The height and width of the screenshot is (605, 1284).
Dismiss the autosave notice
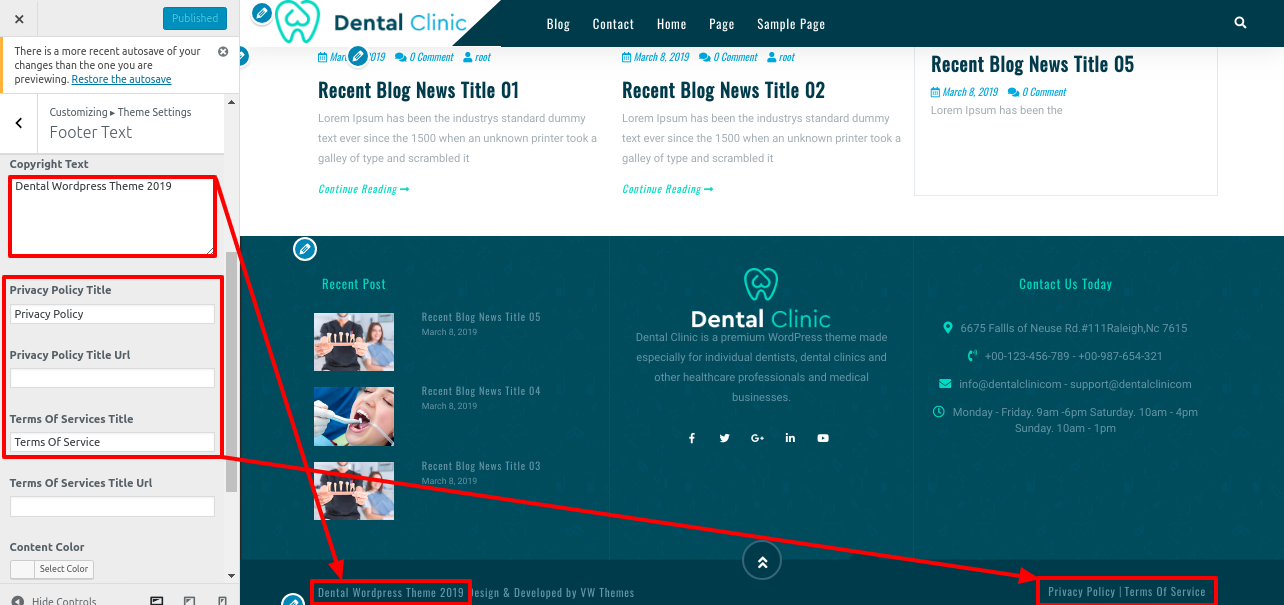coord(223,51)
